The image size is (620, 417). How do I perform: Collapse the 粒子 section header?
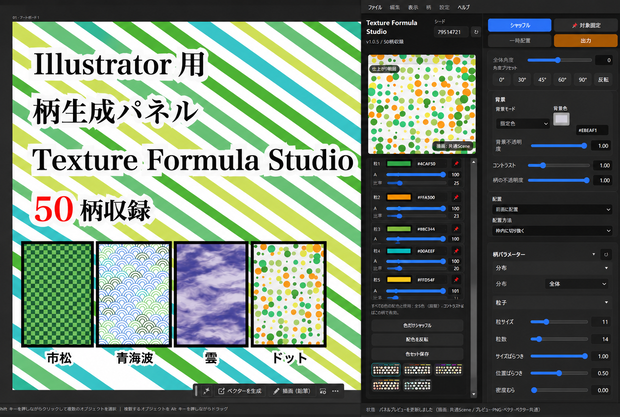[552, 303]
